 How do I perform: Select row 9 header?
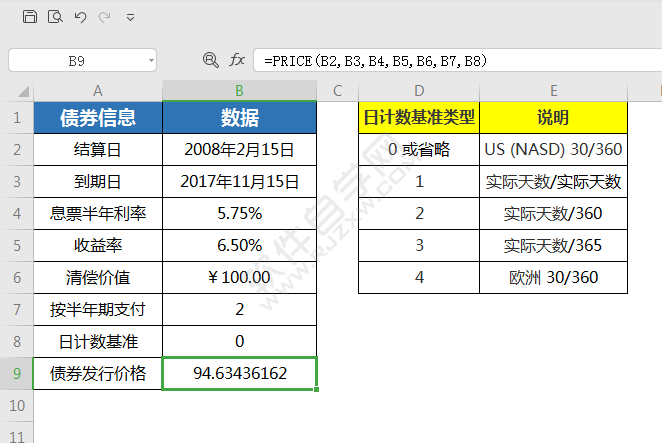coord(17,373)
